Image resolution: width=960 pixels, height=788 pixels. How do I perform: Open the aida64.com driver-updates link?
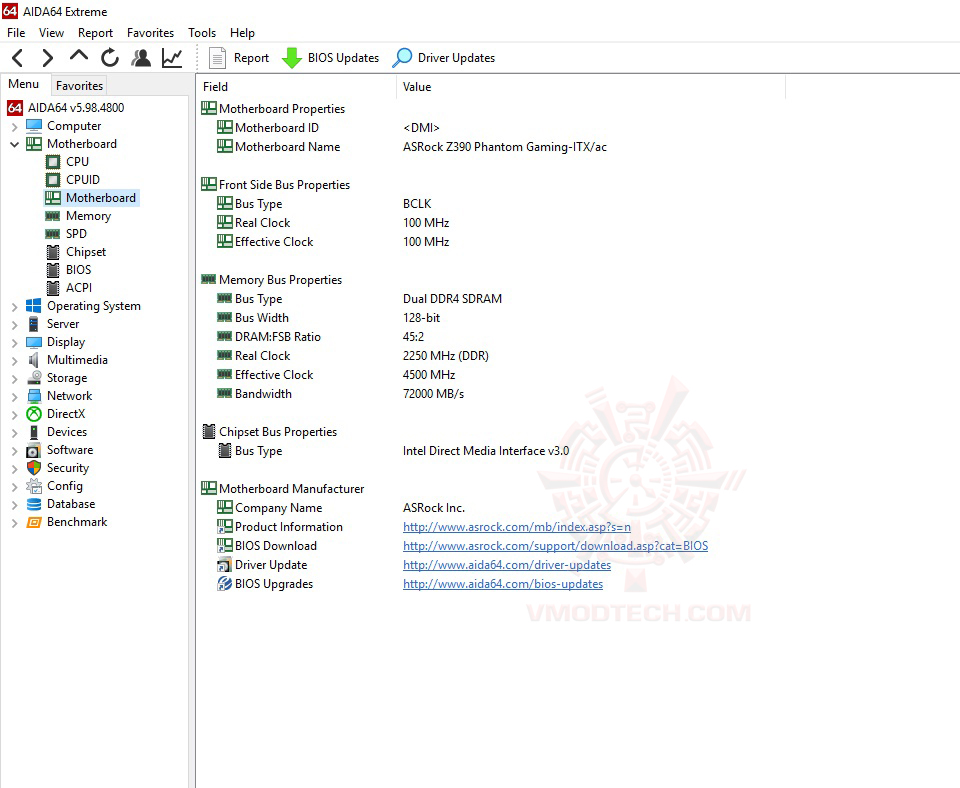tap(507, 565)
